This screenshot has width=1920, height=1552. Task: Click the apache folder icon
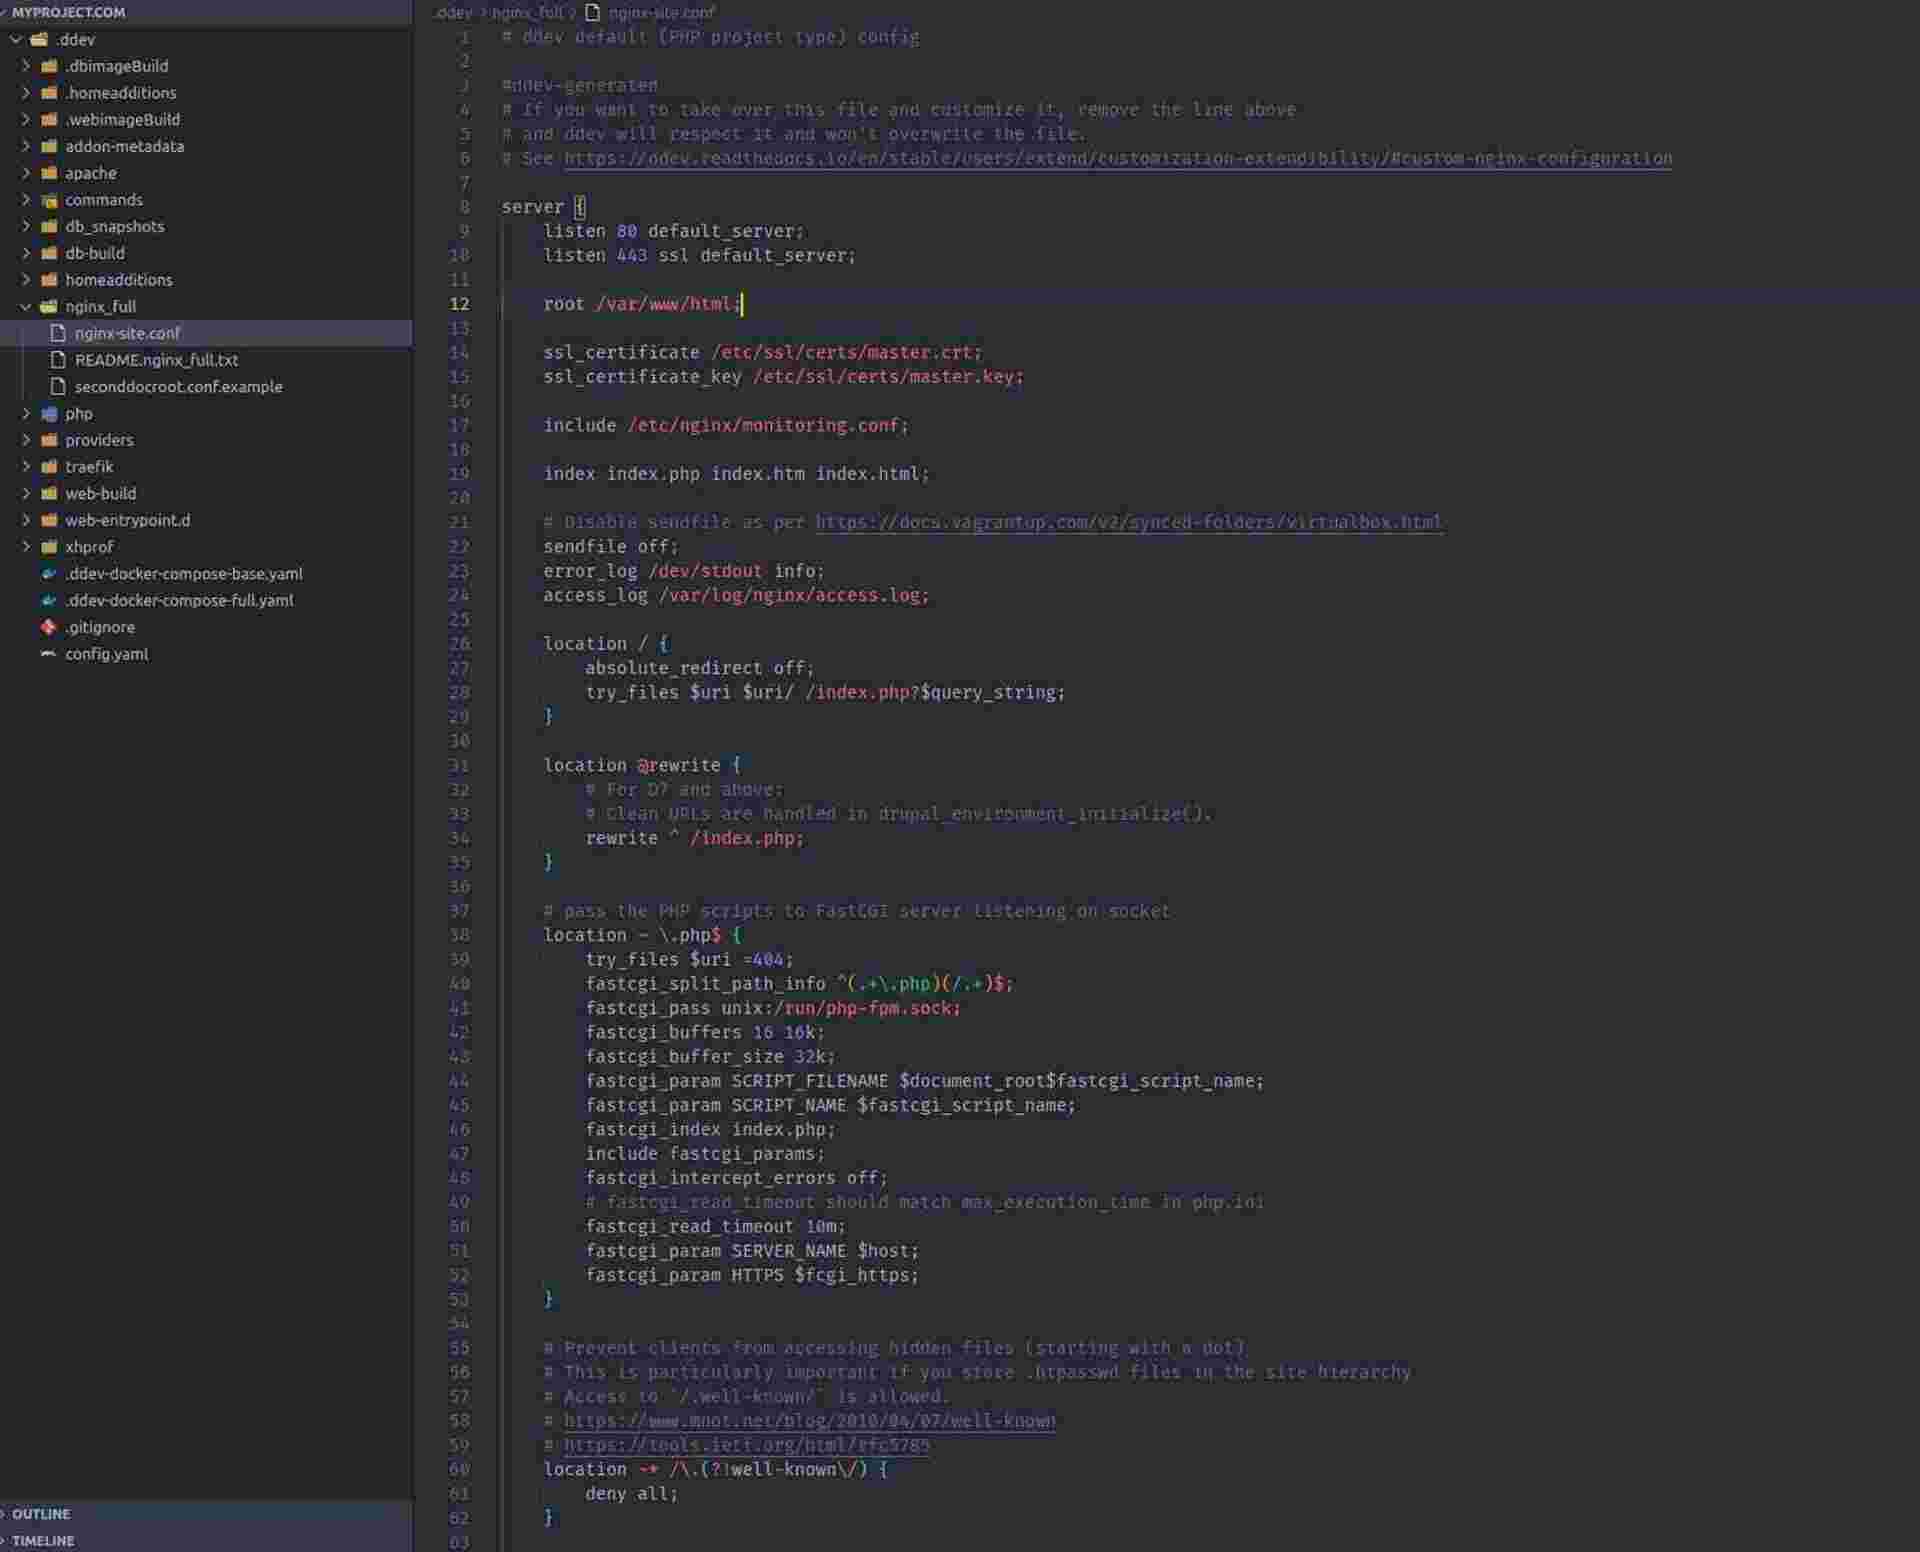pos(49,173)
